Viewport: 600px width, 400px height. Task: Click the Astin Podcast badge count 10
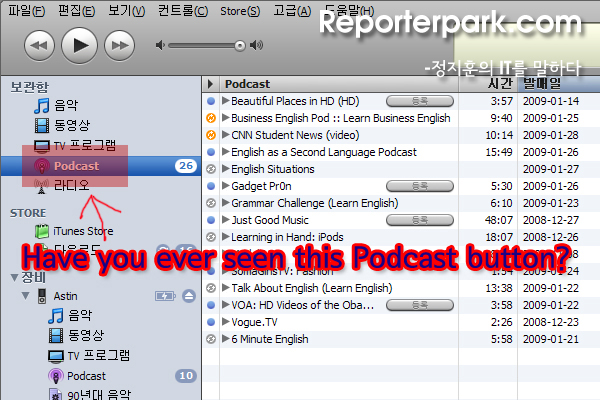point(186,376)
